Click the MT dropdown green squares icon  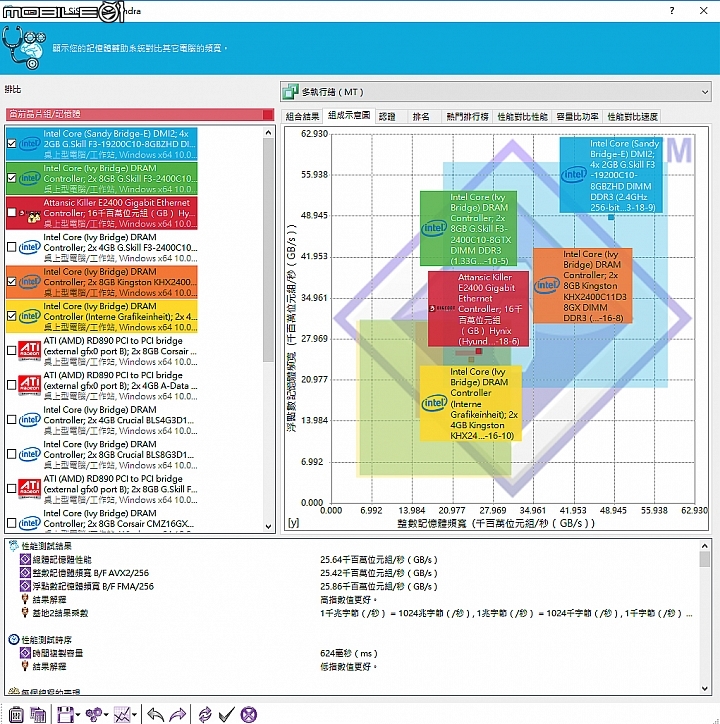click(290, 91)
